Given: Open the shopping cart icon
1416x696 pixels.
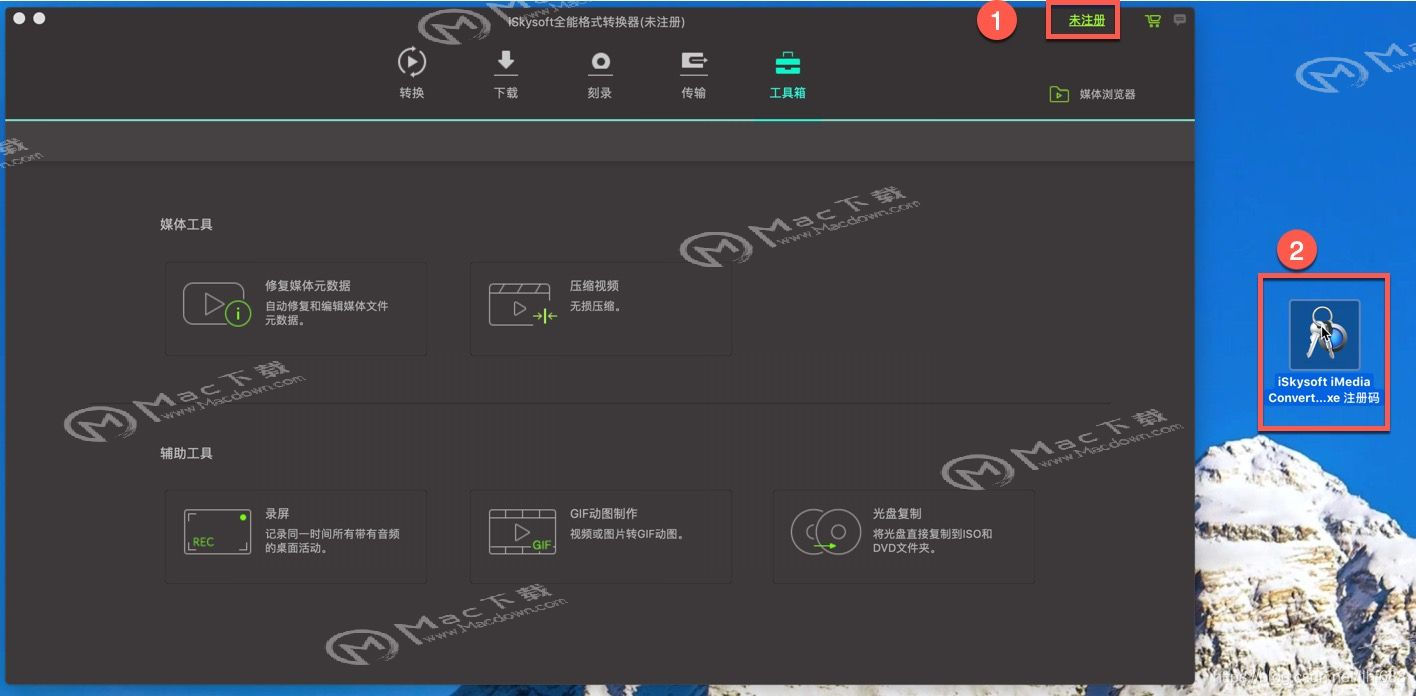Looking at the screenshot, I should pyautogui.click(x=1153, y=20).
